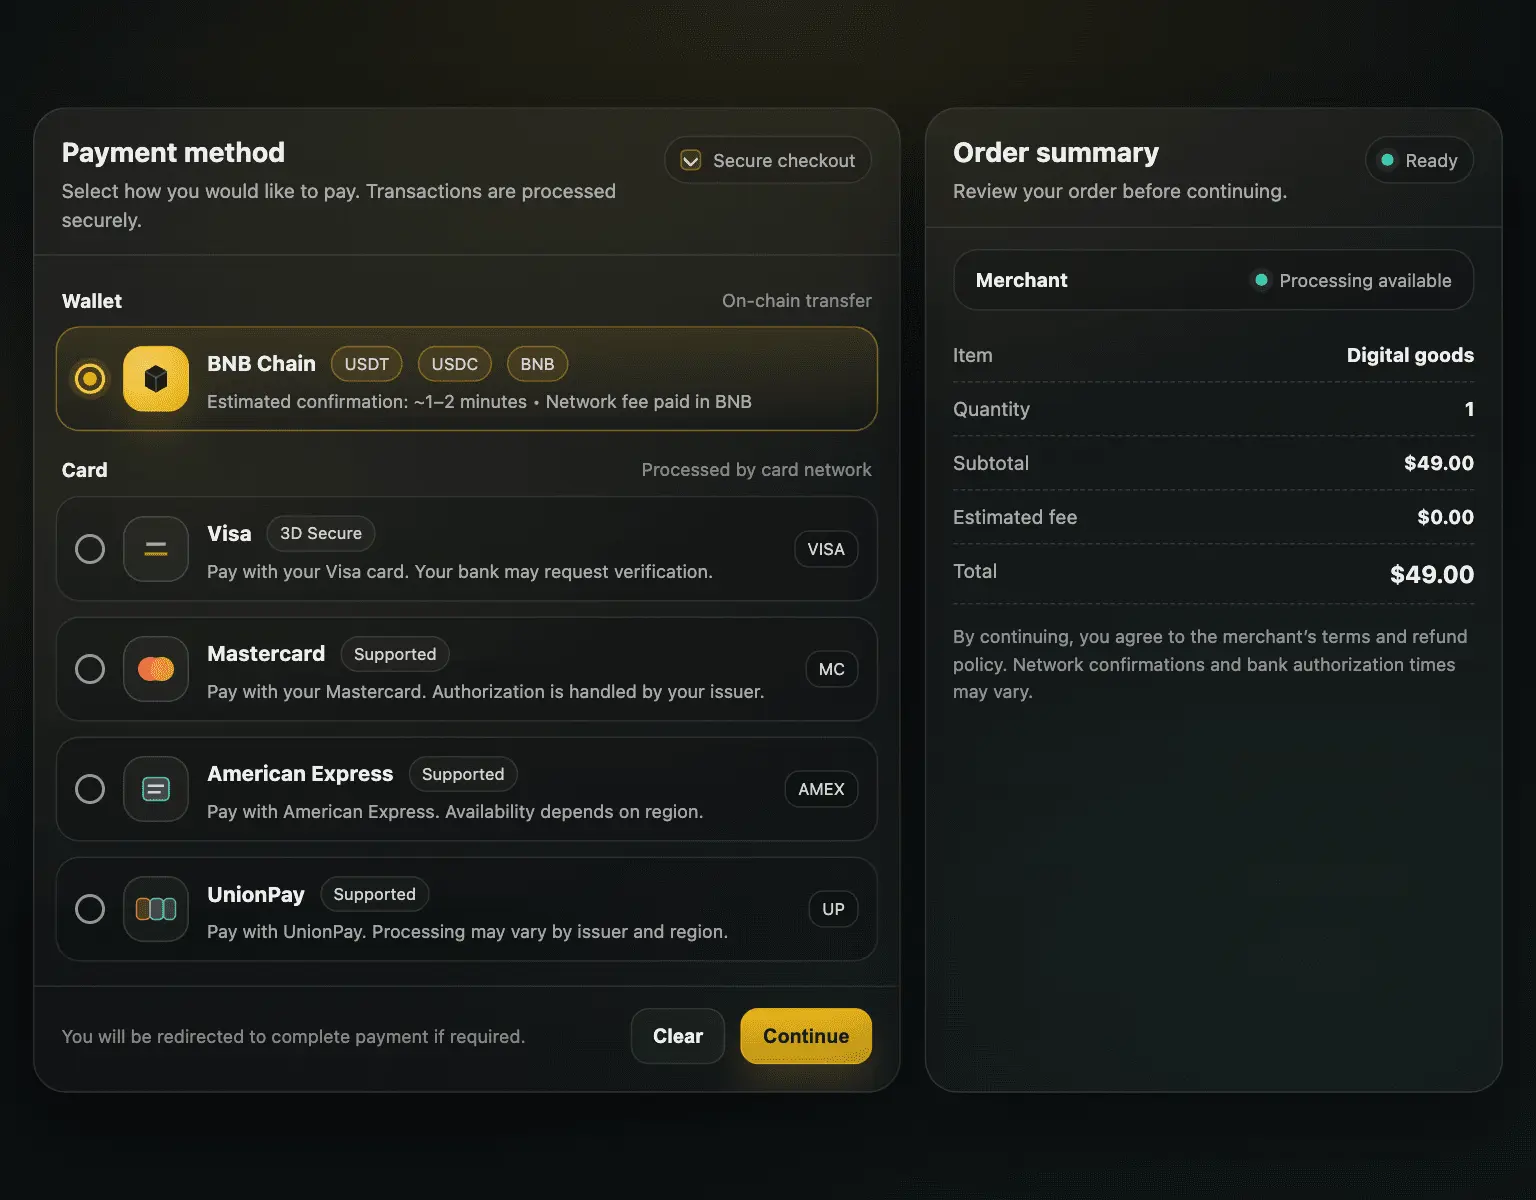1536x1200 pixels.
Task: Click the MC network badge
Action: pyautogui.click(x=832, y=669)
